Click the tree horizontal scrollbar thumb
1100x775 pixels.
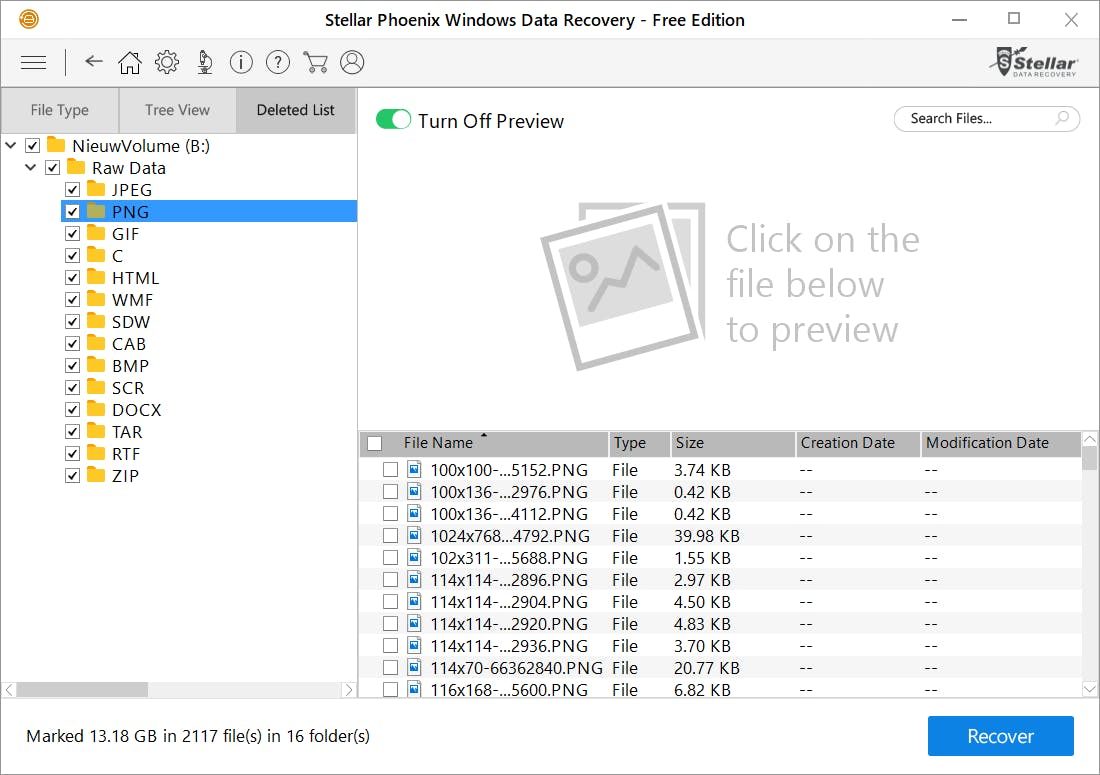[82, 689]
